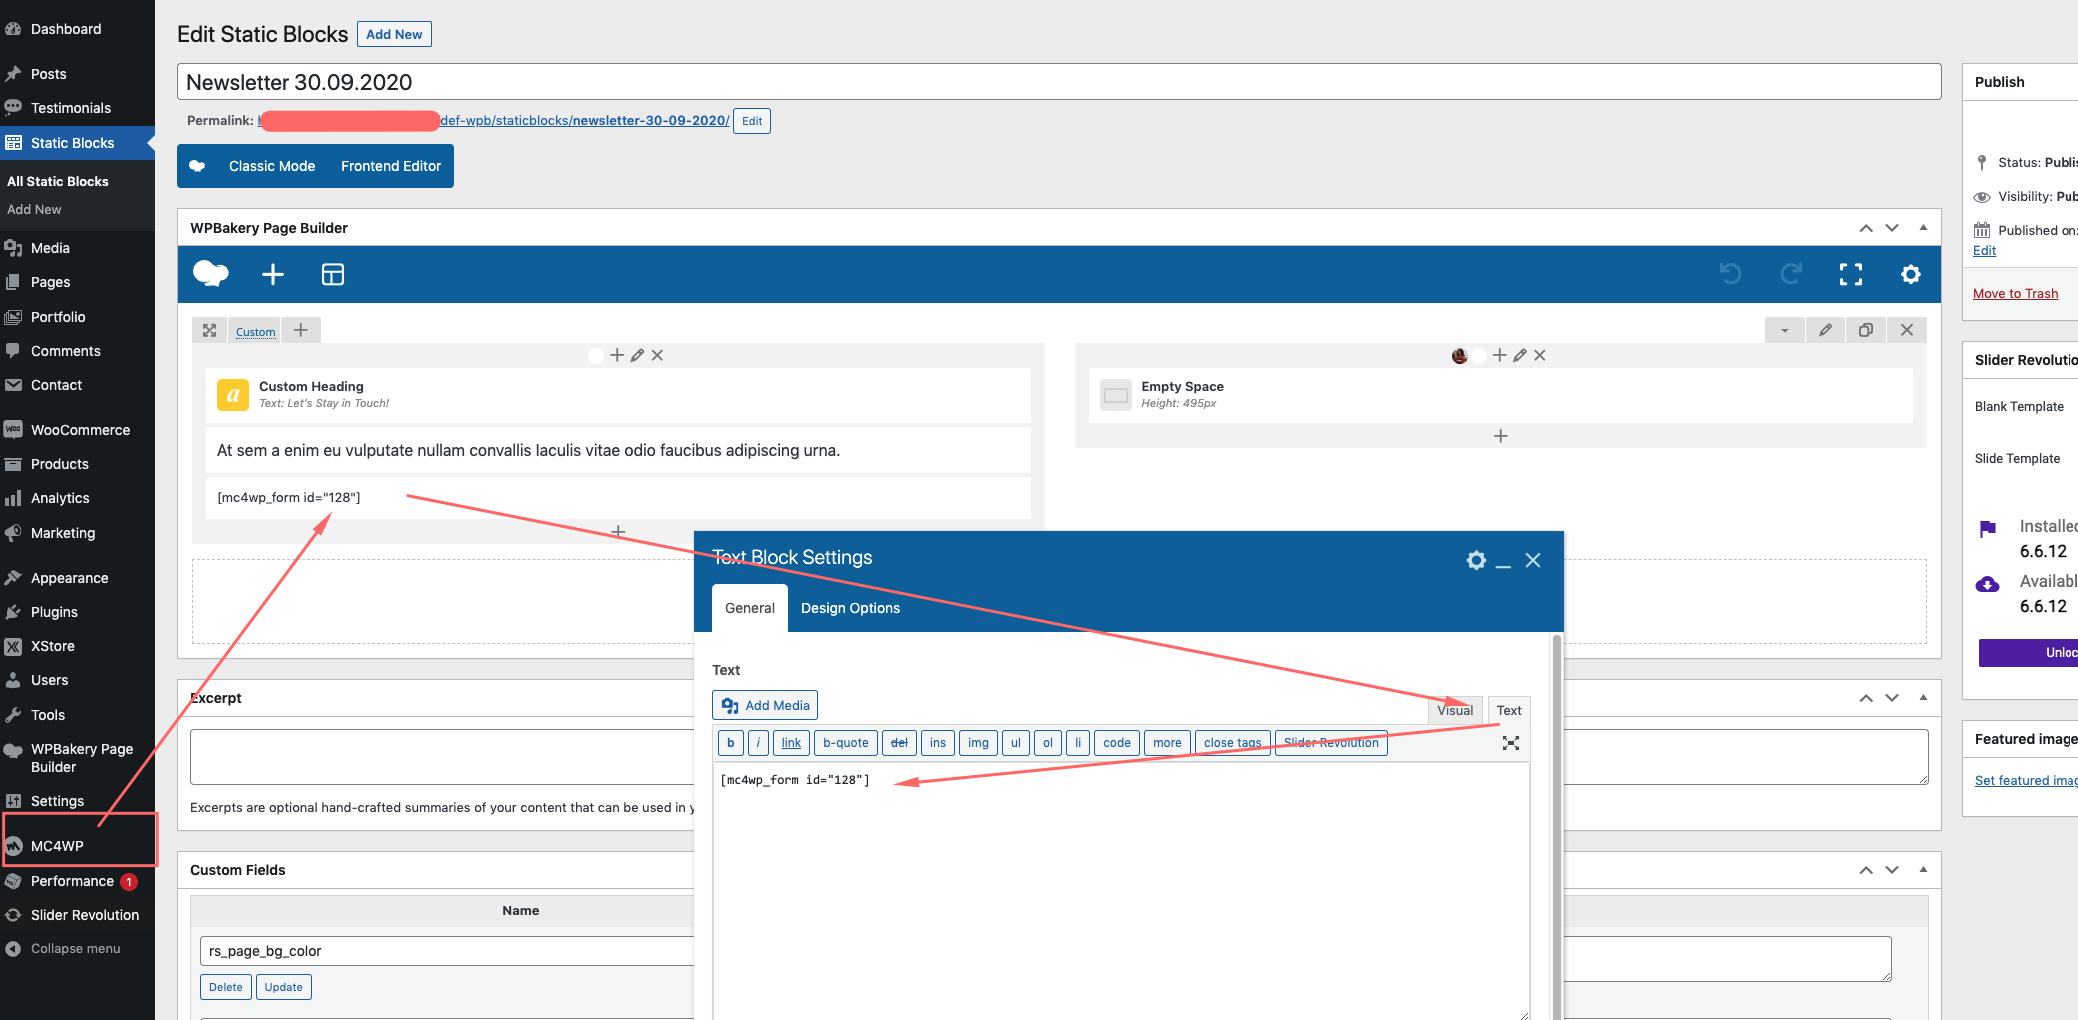2078x1020 pixels.
Task: Insert code quicktag
Action: pos(1117,743)
